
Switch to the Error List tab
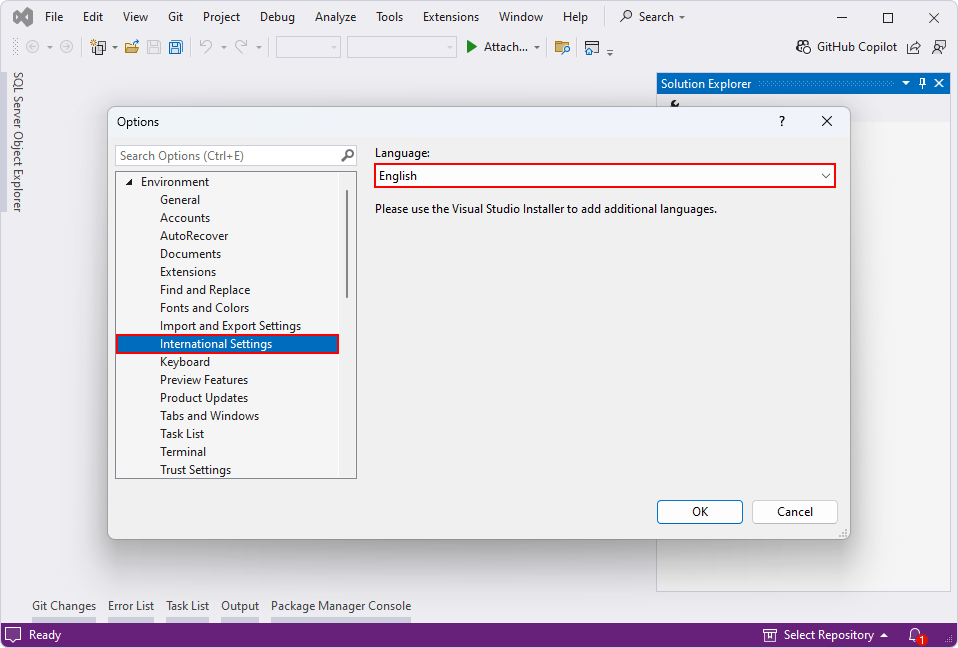coord(131,605)
